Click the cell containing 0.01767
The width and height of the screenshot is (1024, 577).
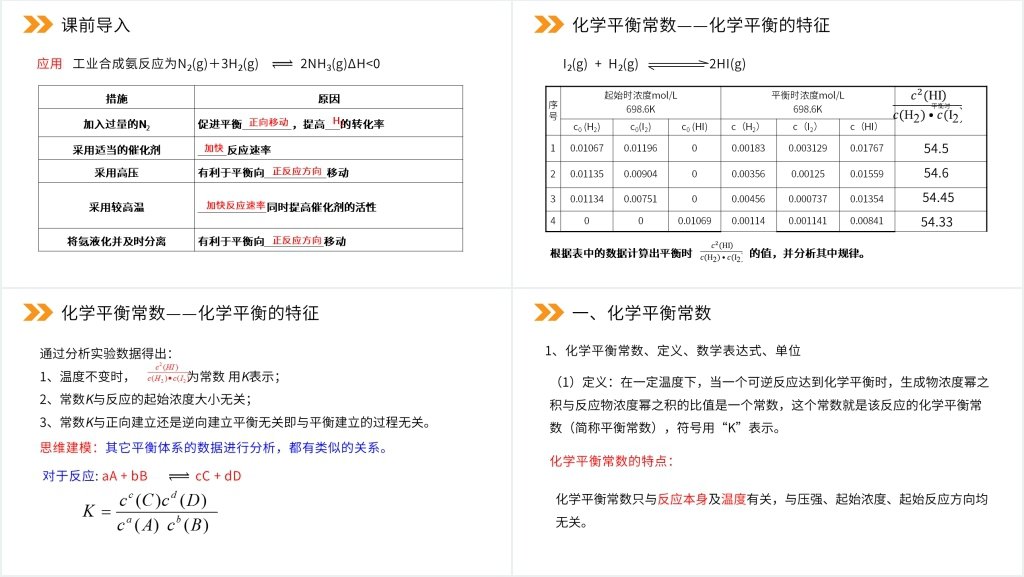[x=867, y=148]
